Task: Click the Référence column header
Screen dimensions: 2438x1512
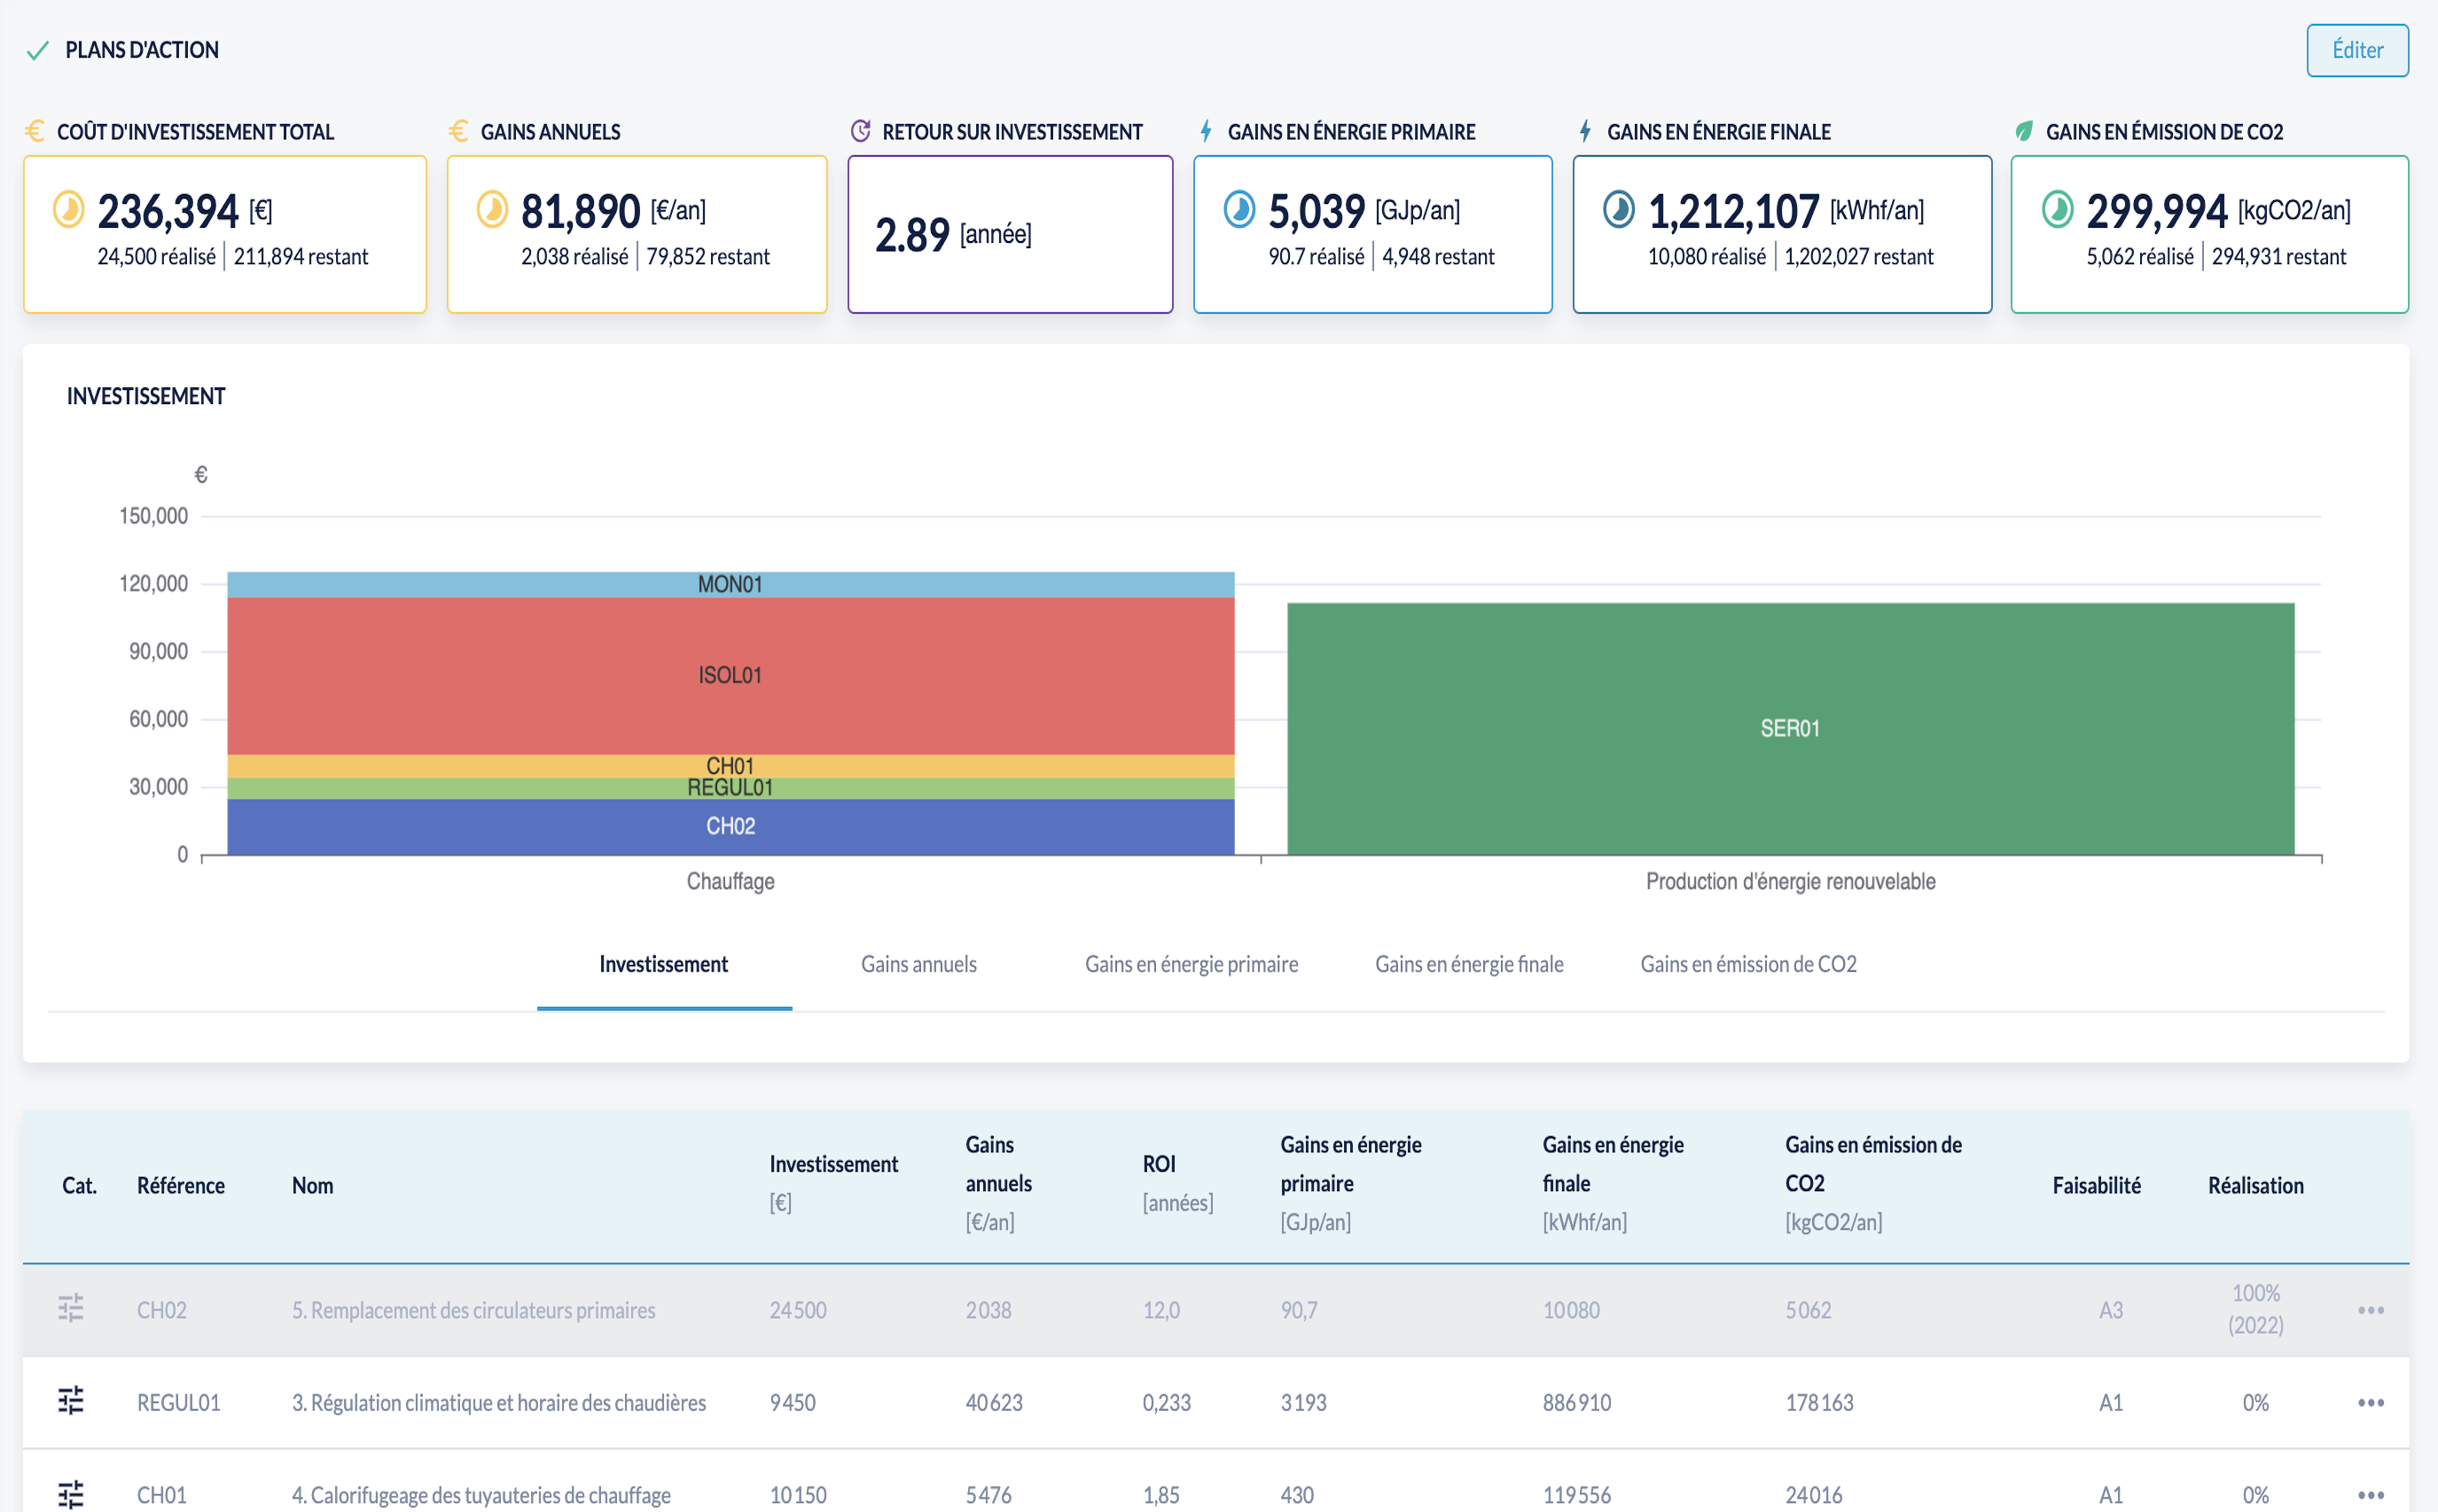Action: 181,1185
